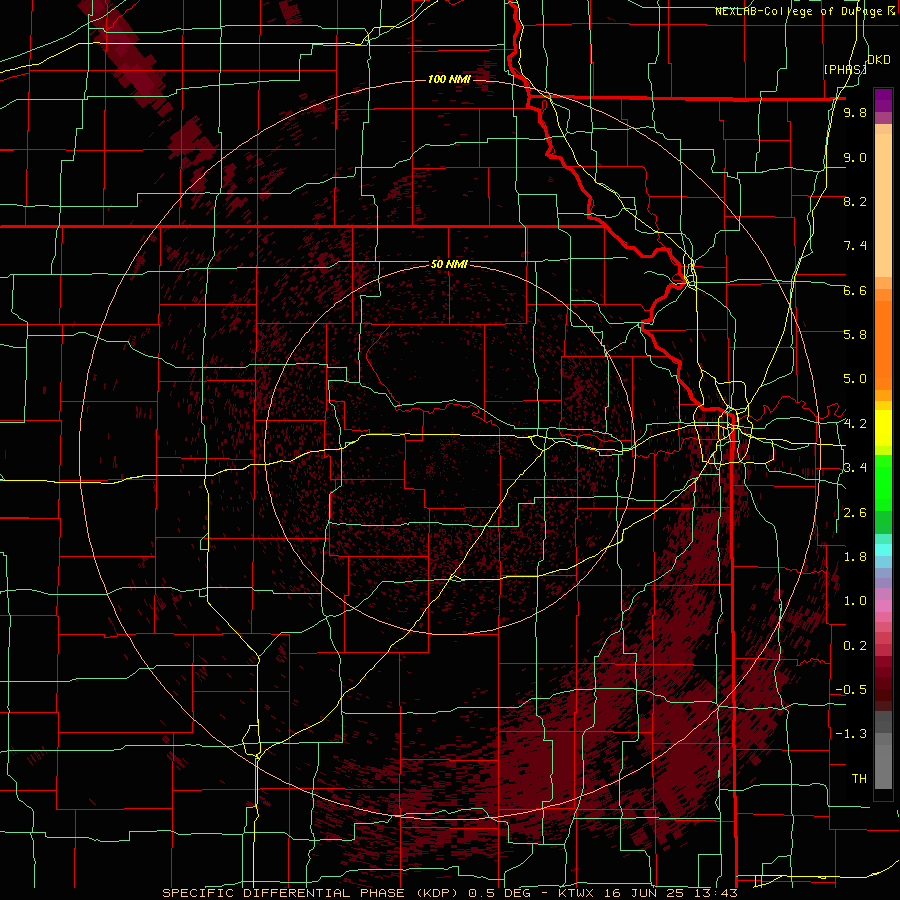Click the -1.3 color scale value

[x=851, y=734]
